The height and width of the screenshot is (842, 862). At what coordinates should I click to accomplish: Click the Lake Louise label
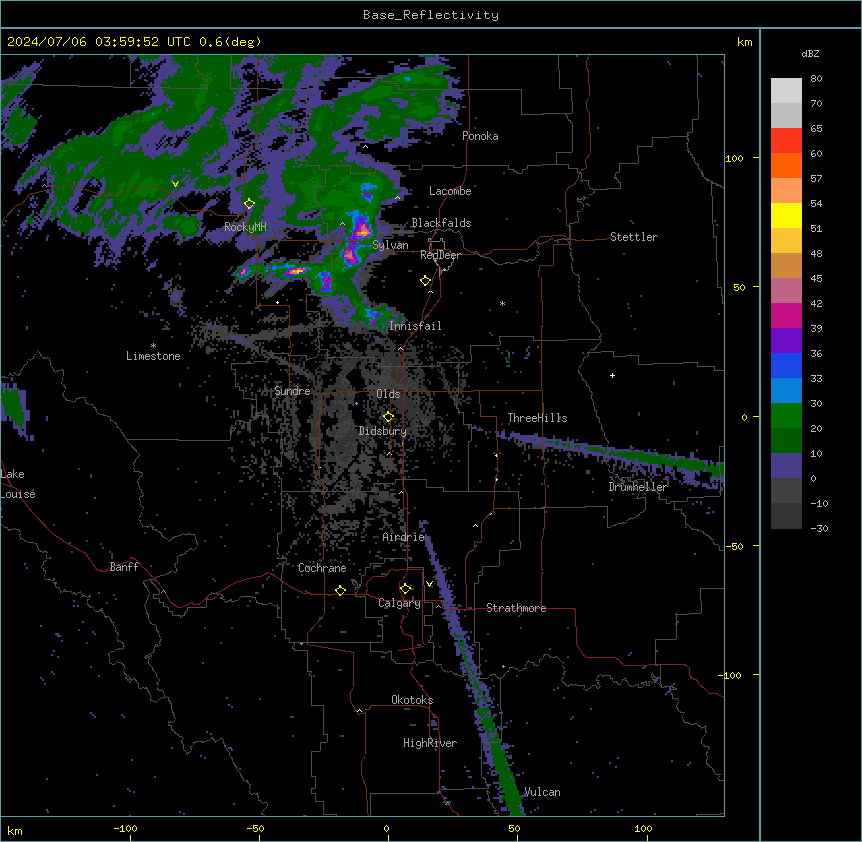18,484
